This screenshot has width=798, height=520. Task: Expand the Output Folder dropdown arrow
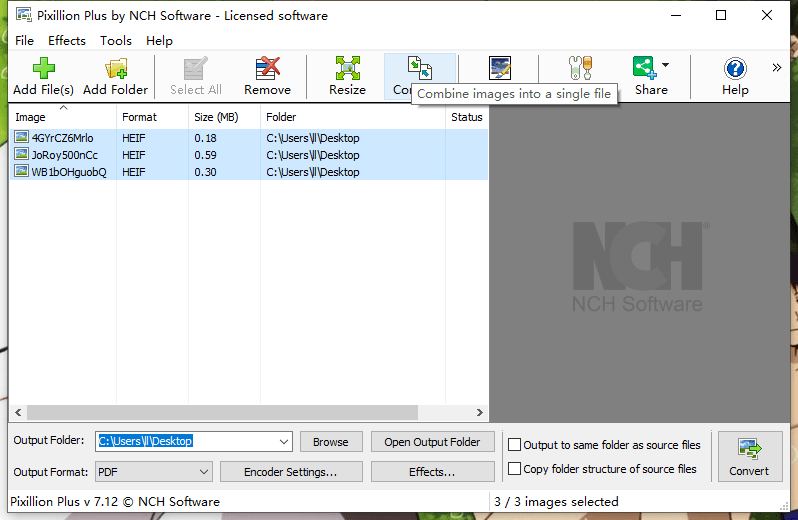pos(284,442)
